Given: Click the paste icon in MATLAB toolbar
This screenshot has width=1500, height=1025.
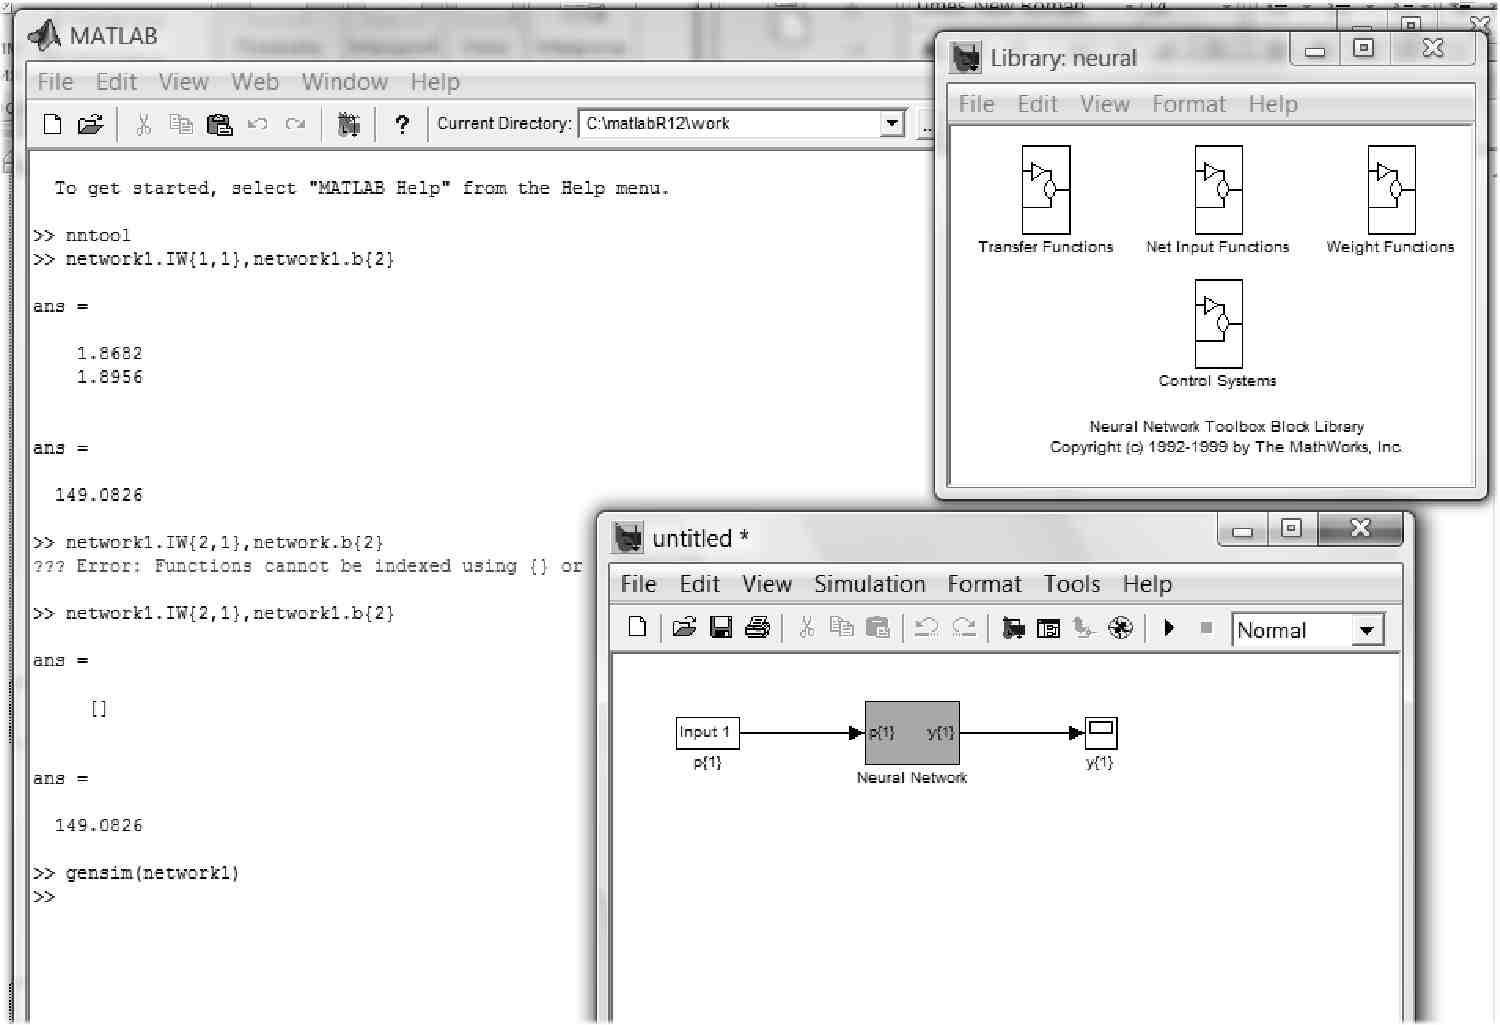Looking at the screenshot, I should pos(219,124).
